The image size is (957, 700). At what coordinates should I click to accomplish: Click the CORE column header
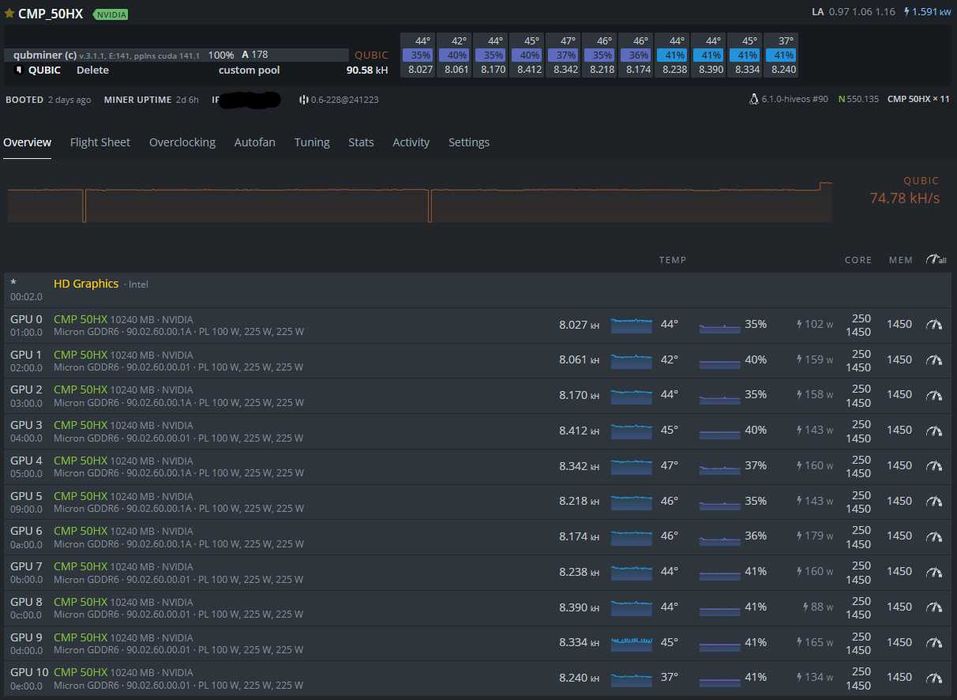click(x=858, y=260)
